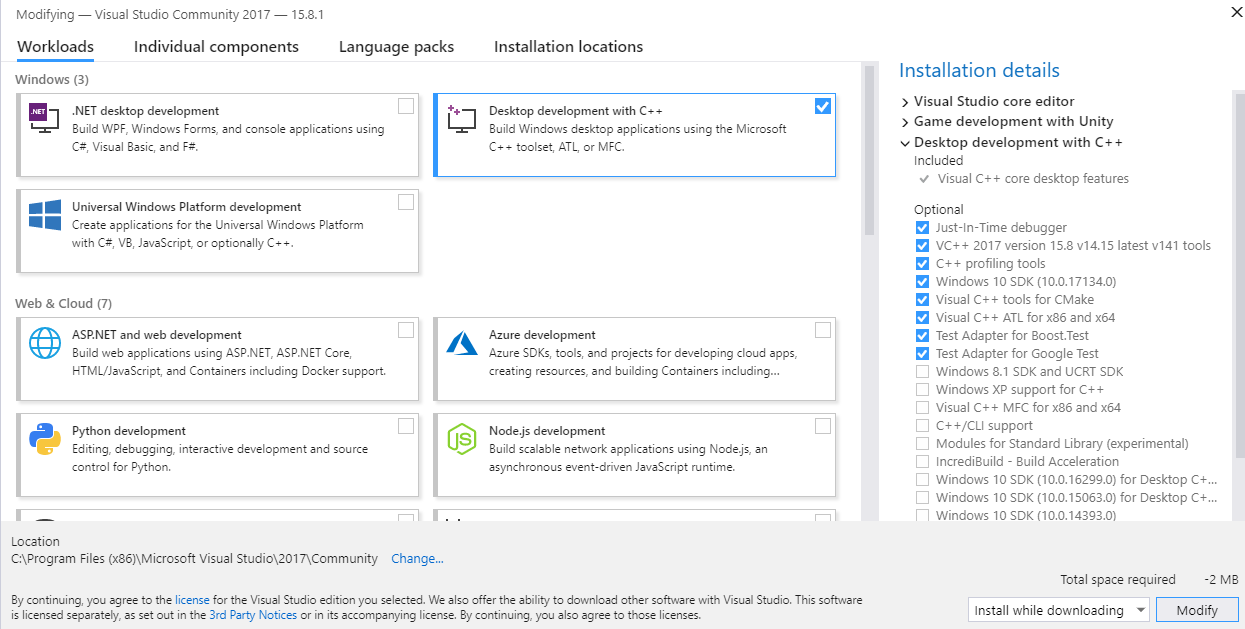This screenshot has width=1245, height=629.
Task: Click the ASP.NET globe icon
Action: (x=45, y=343)
